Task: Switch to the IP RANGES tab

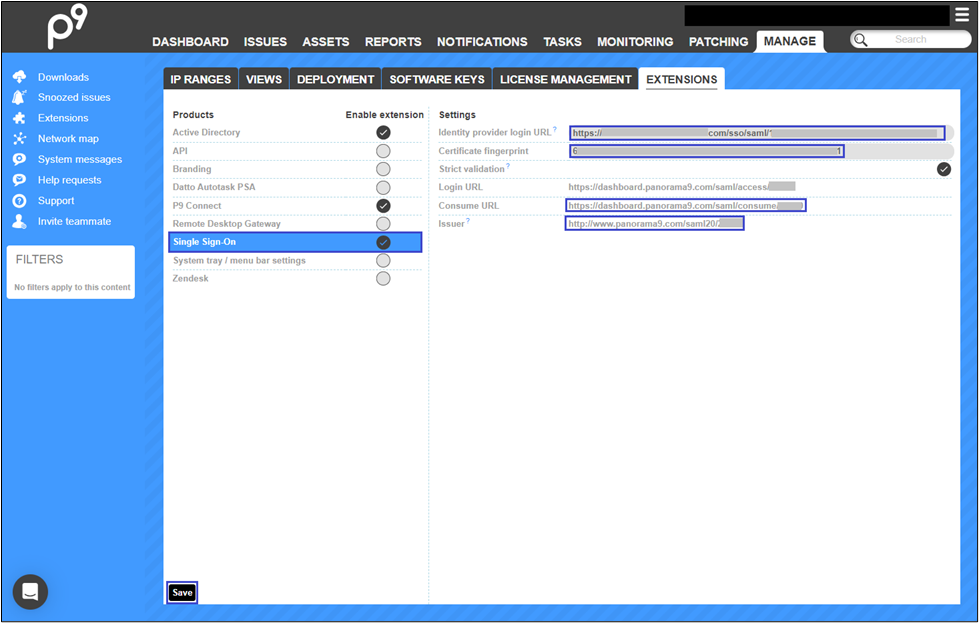Action: 201,79
